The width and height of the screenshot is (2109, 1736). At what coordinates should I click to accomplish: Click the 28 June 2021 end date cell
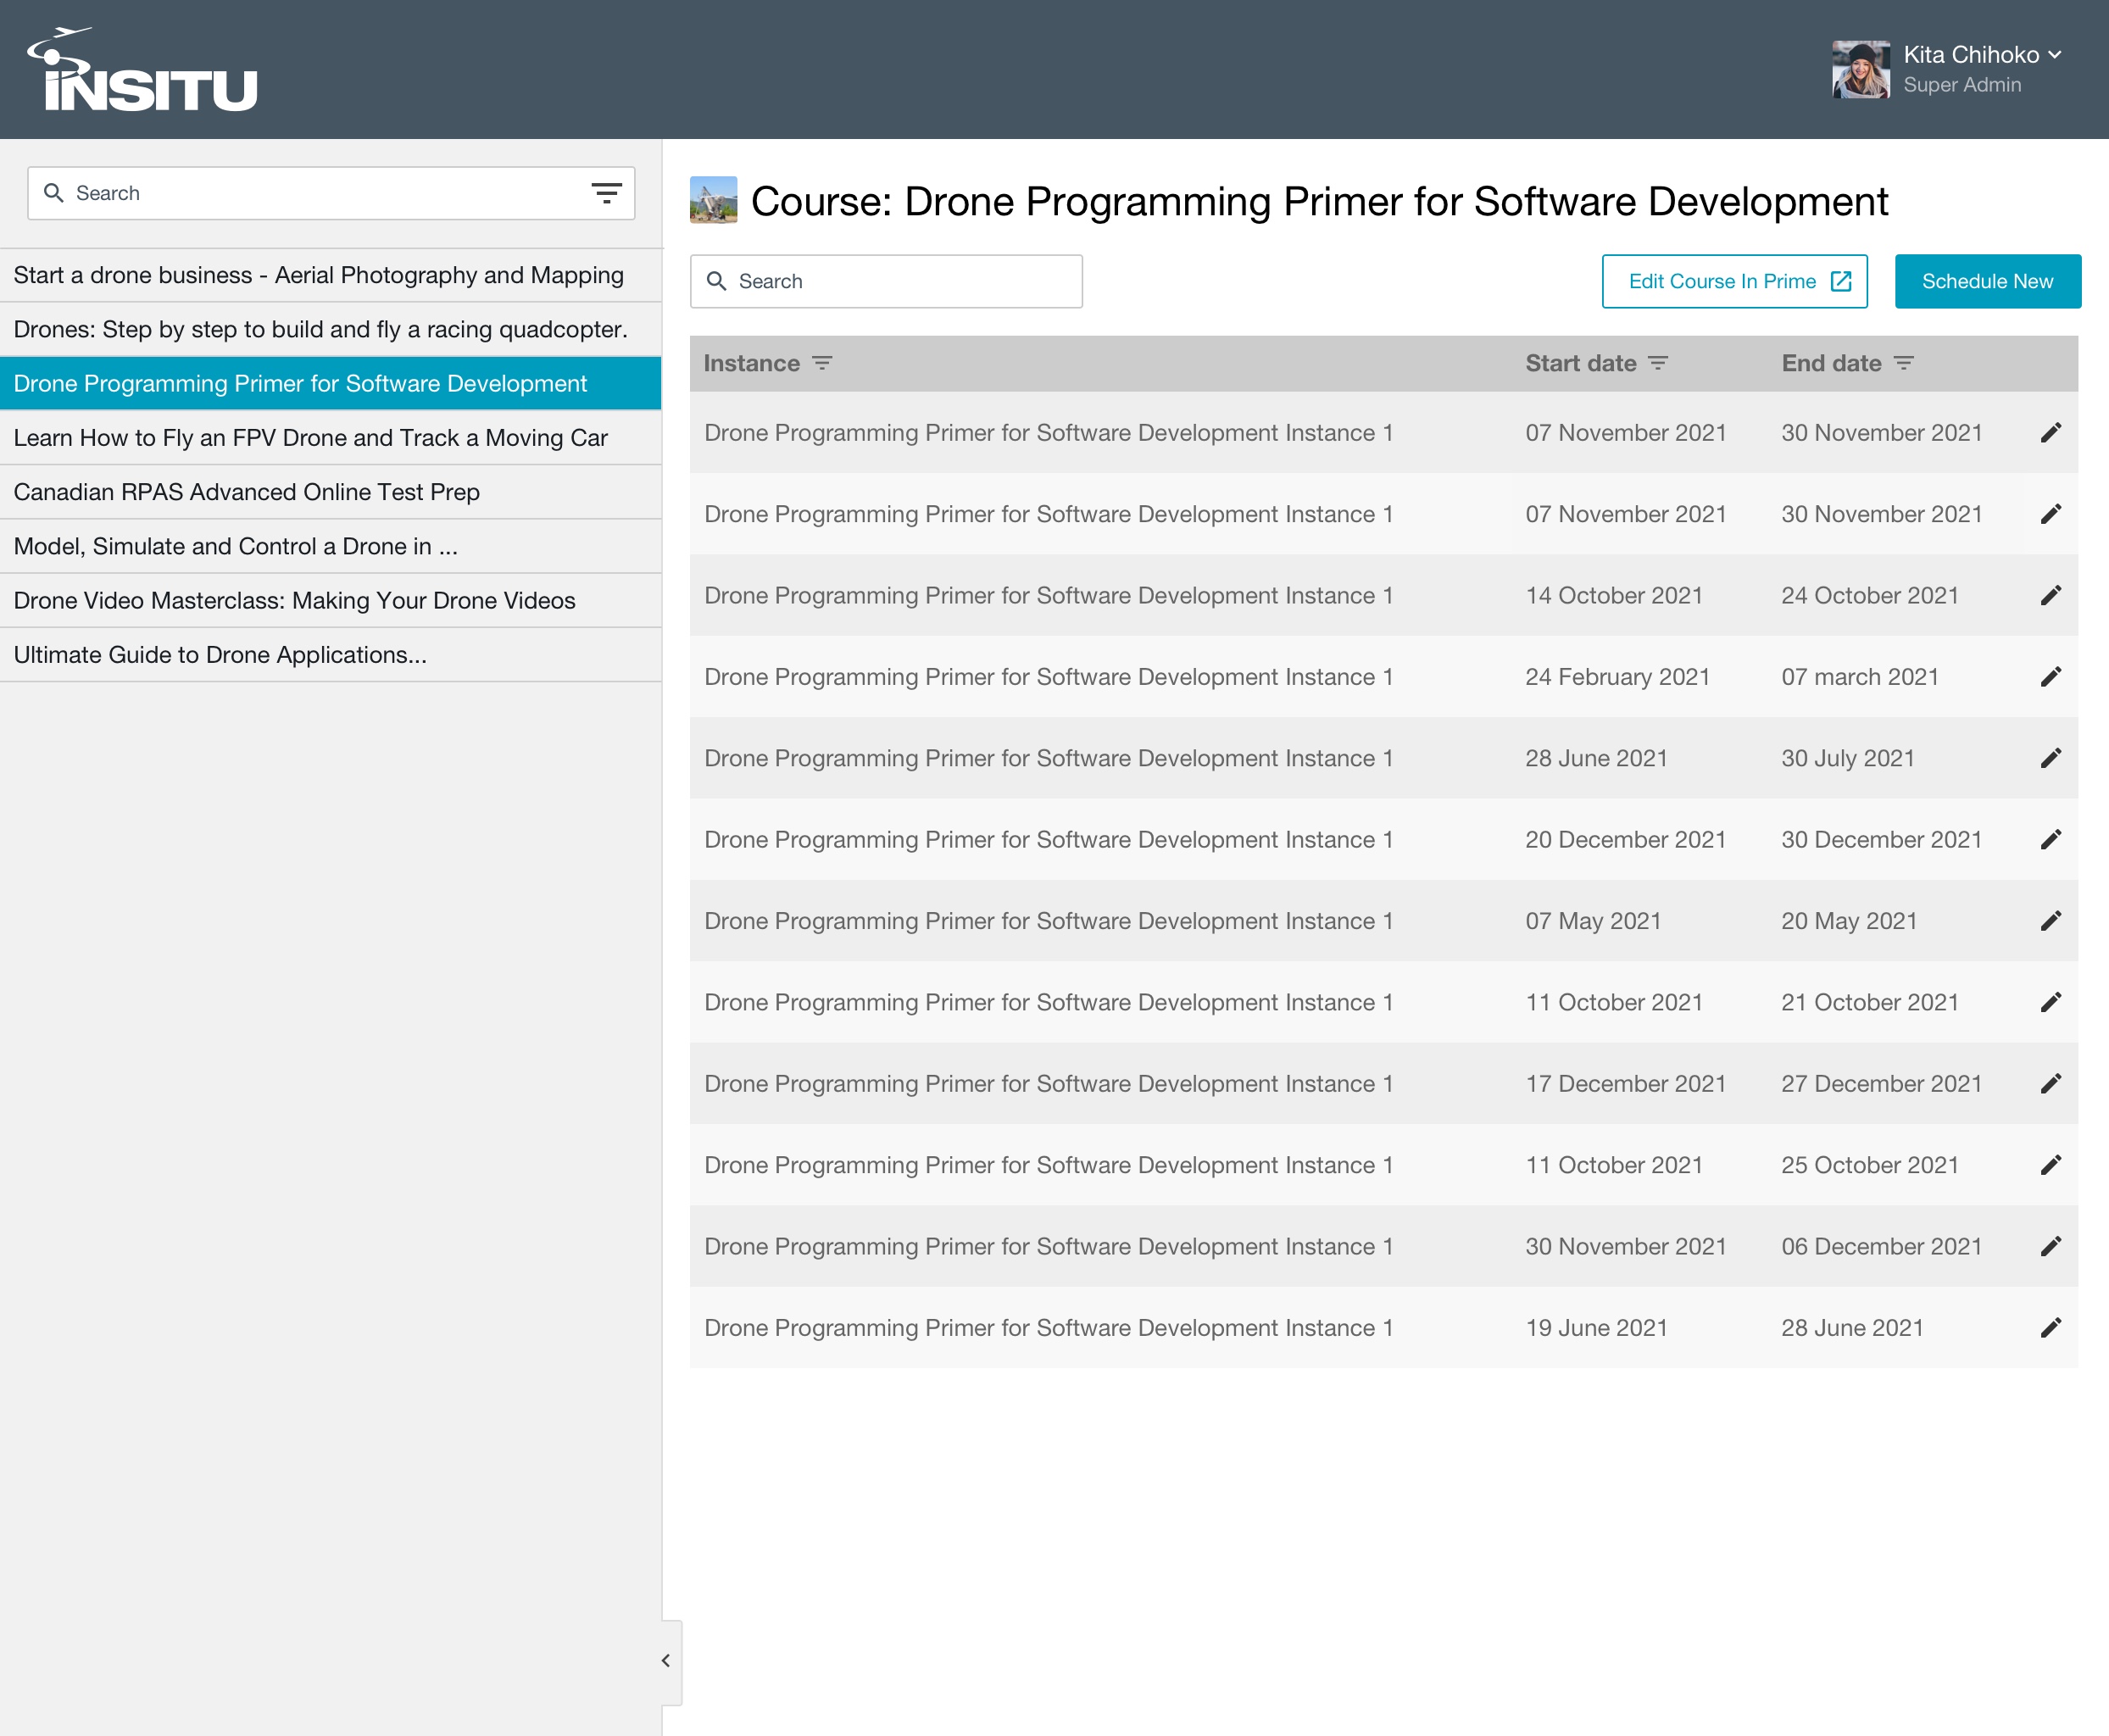pos(1852,1328)
